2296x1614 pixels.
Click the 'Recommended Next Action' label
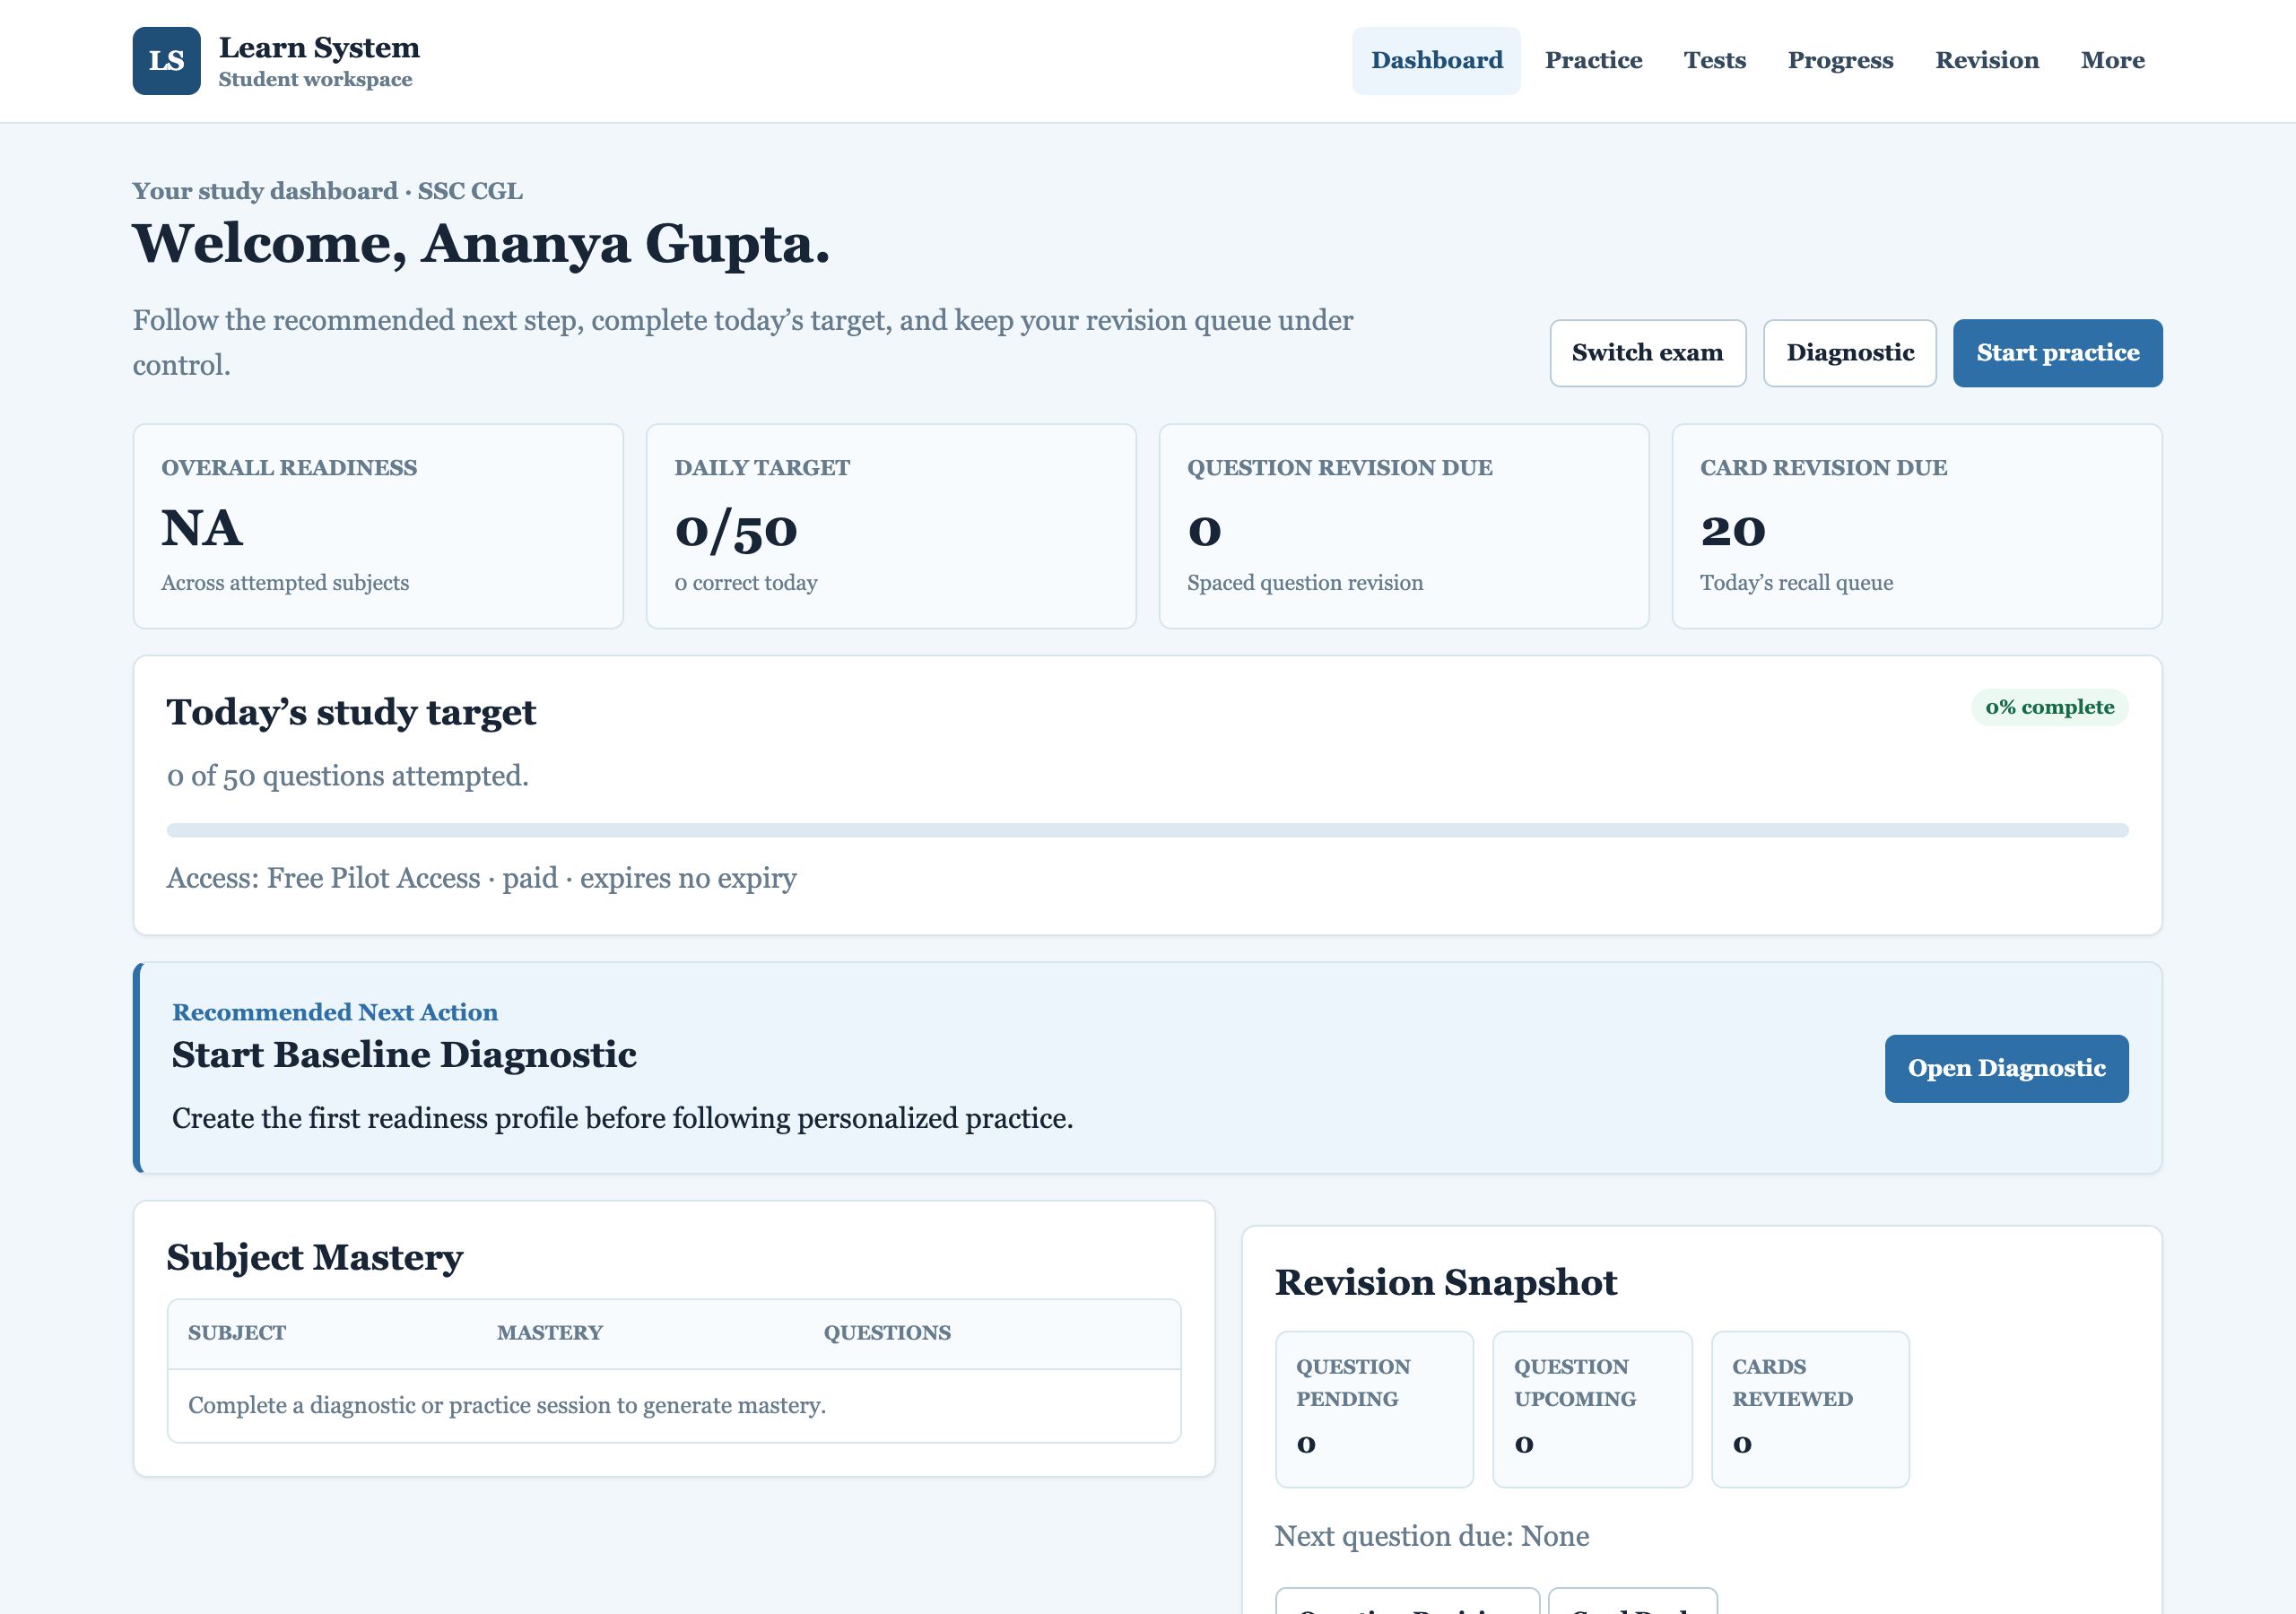(x=335, y=1012)
